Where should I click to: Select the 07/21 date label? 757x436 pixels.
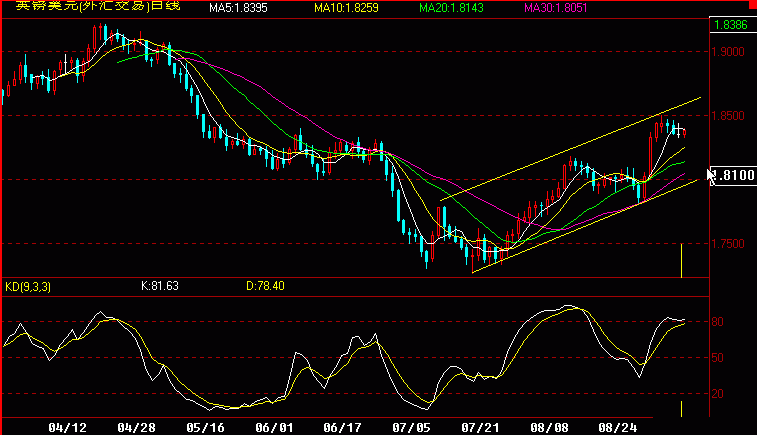pos(480,428)
